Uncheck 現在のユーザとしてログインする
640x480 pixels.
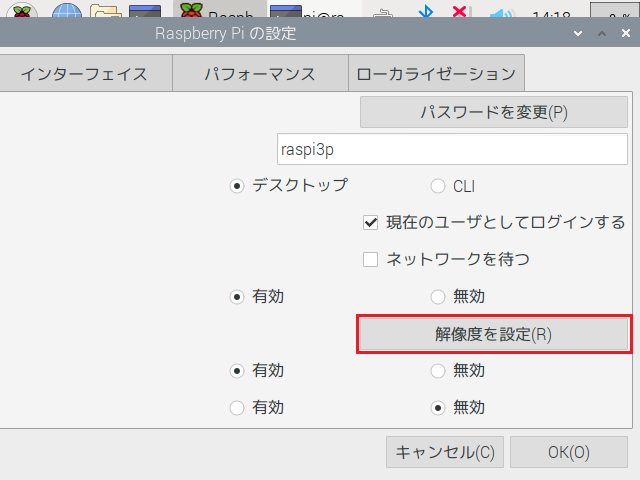click(370, 222)
